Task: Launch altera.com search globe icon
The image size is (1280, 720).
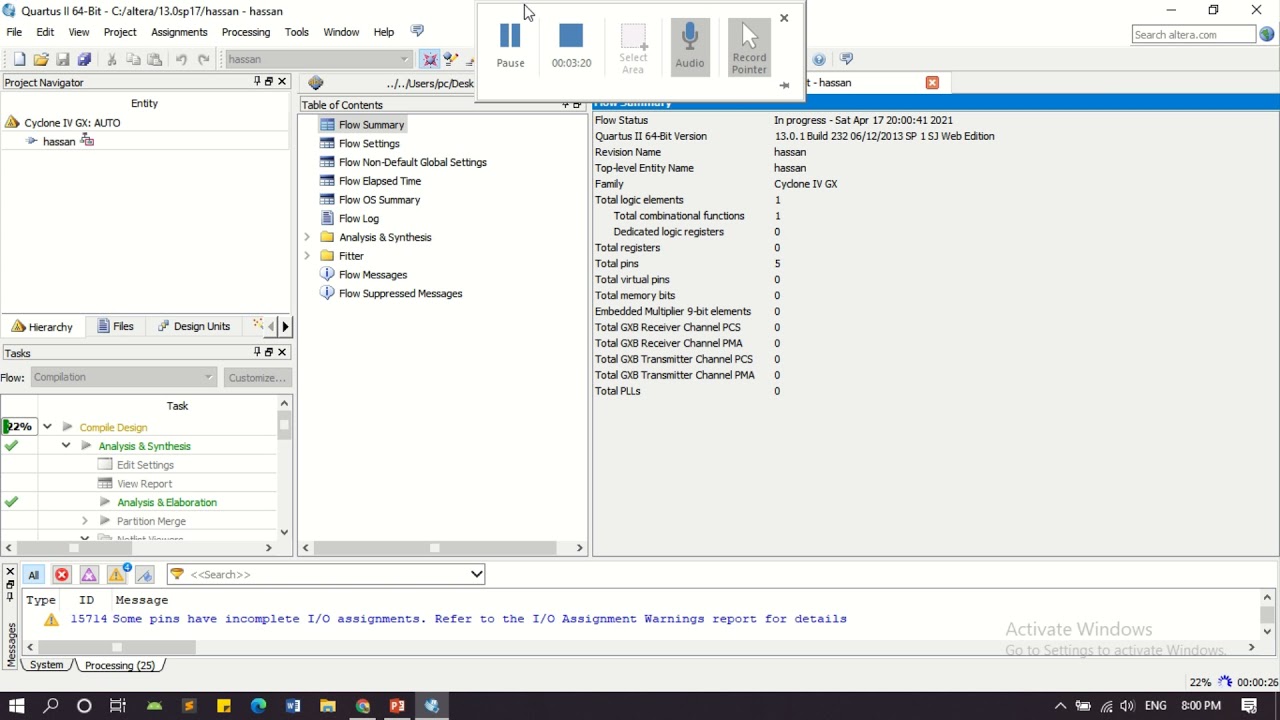Action: point(1267,34)
